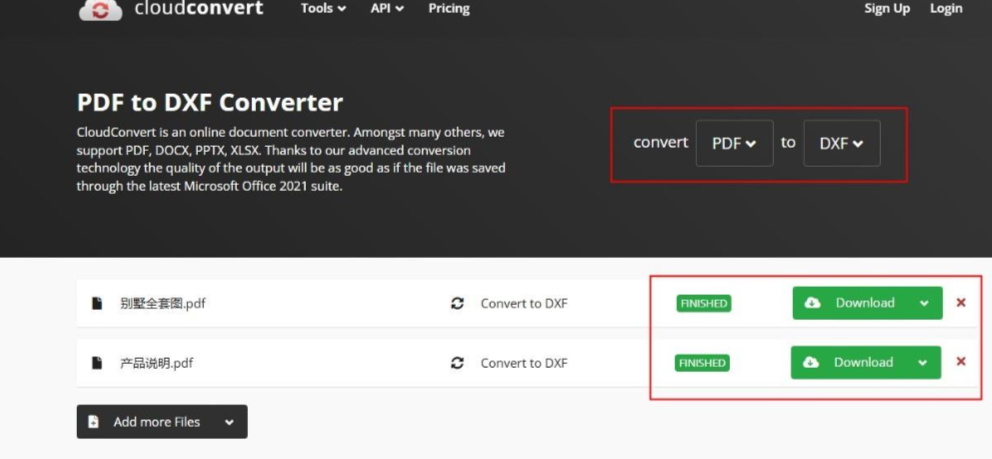Click the Add more Files button

162,422
